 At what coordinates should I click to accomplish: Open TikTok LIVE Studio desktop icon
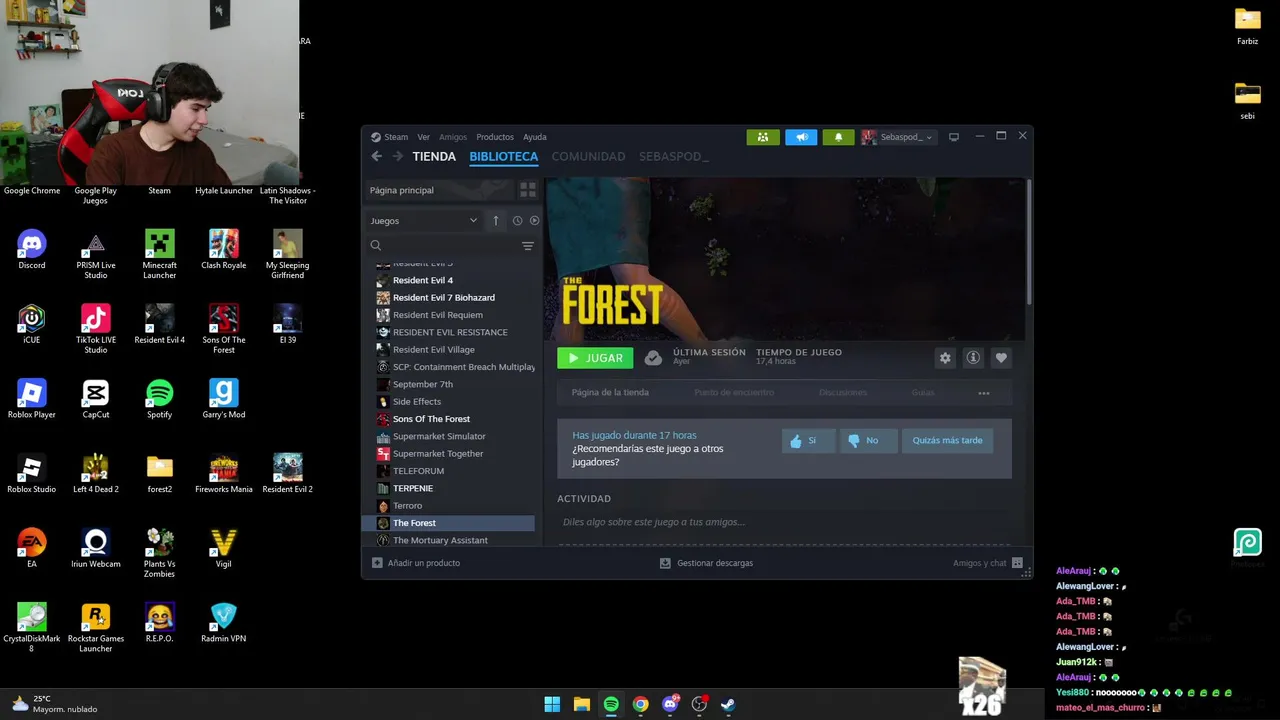(95, 329)
